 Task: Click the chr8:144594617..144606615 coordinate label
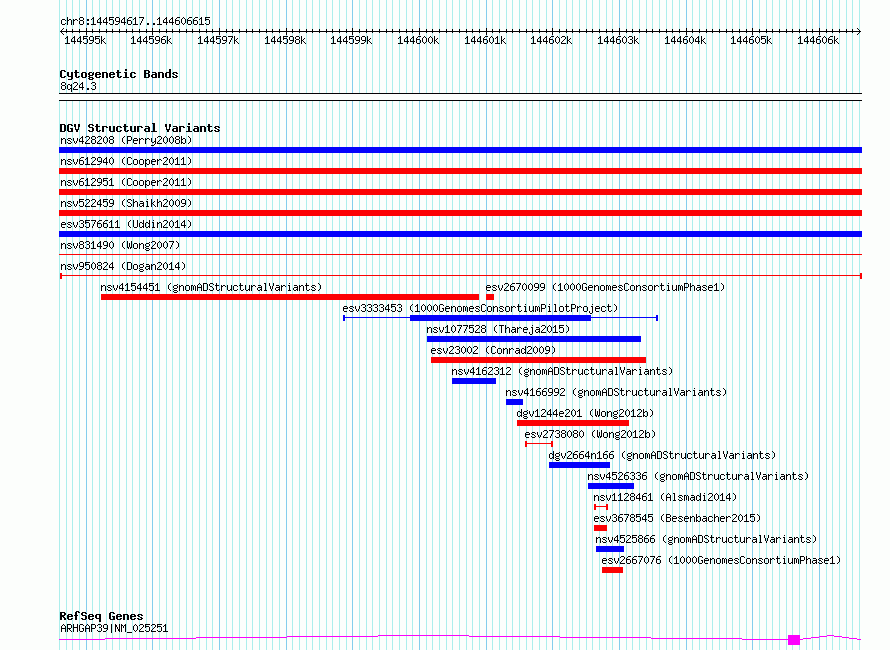click(x=135, y=21)
